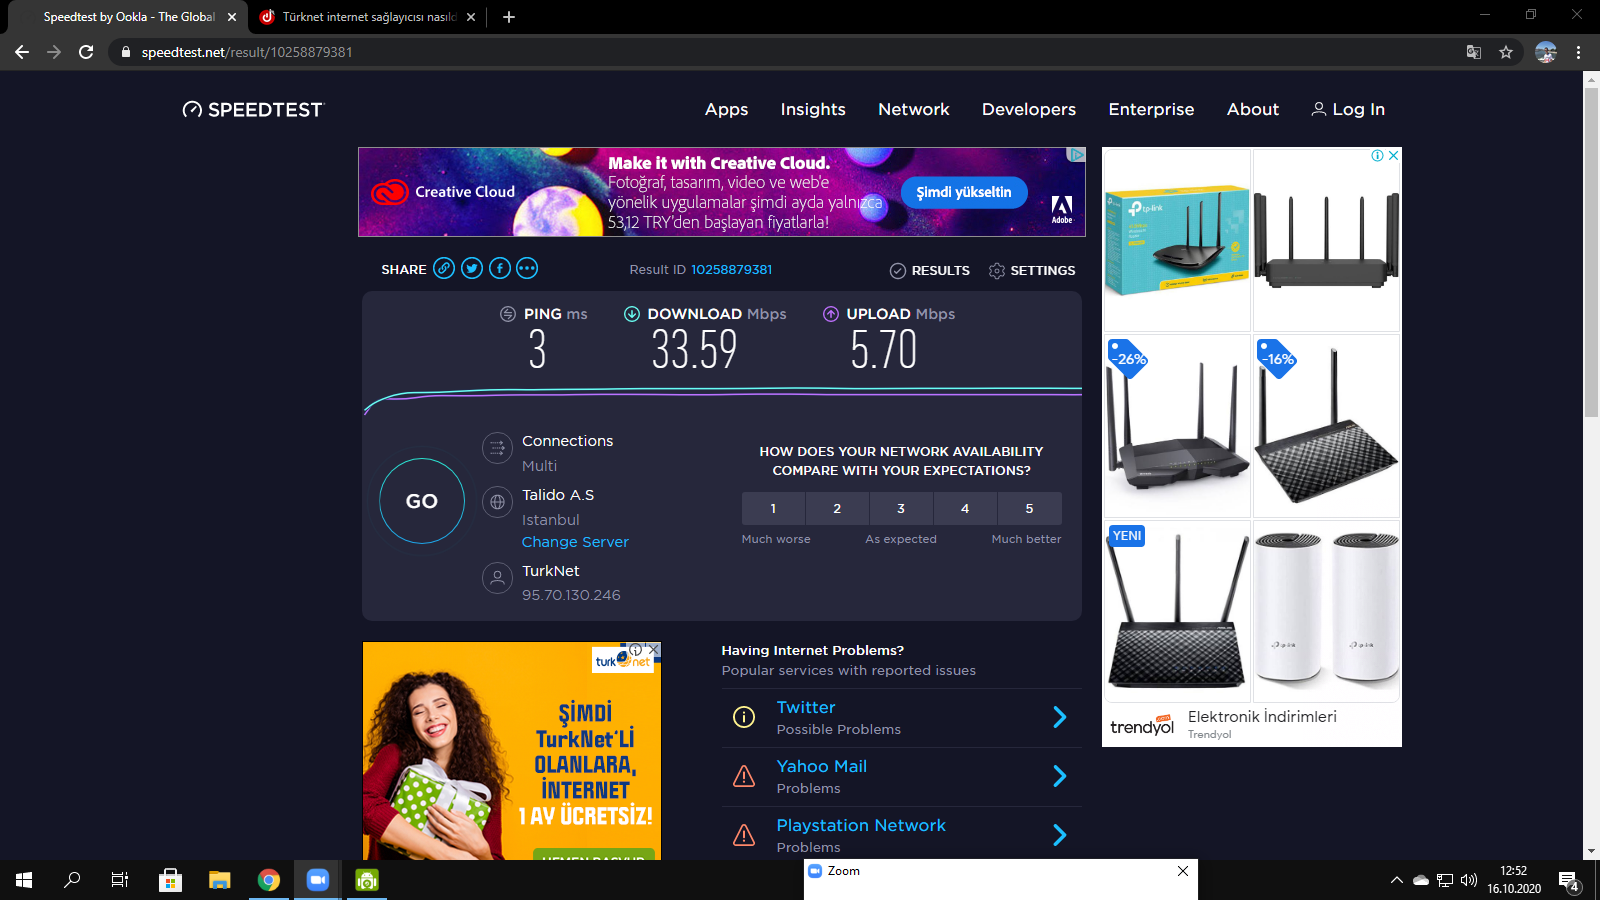
Task: Rate network availability as 4
Action: click(965, 508)
